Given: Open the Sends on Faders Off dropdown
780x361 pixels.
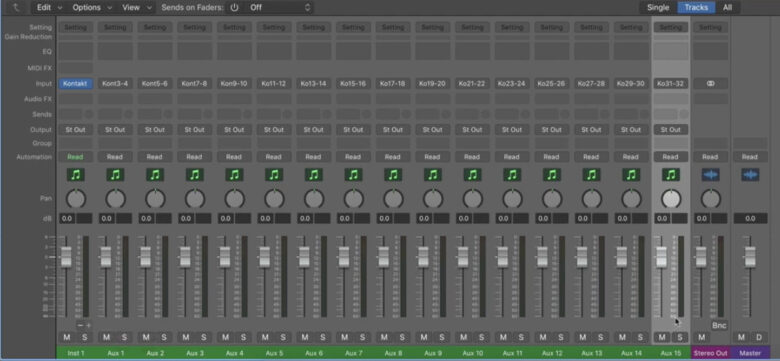Looking at the screenshot, I should point(280,7).
